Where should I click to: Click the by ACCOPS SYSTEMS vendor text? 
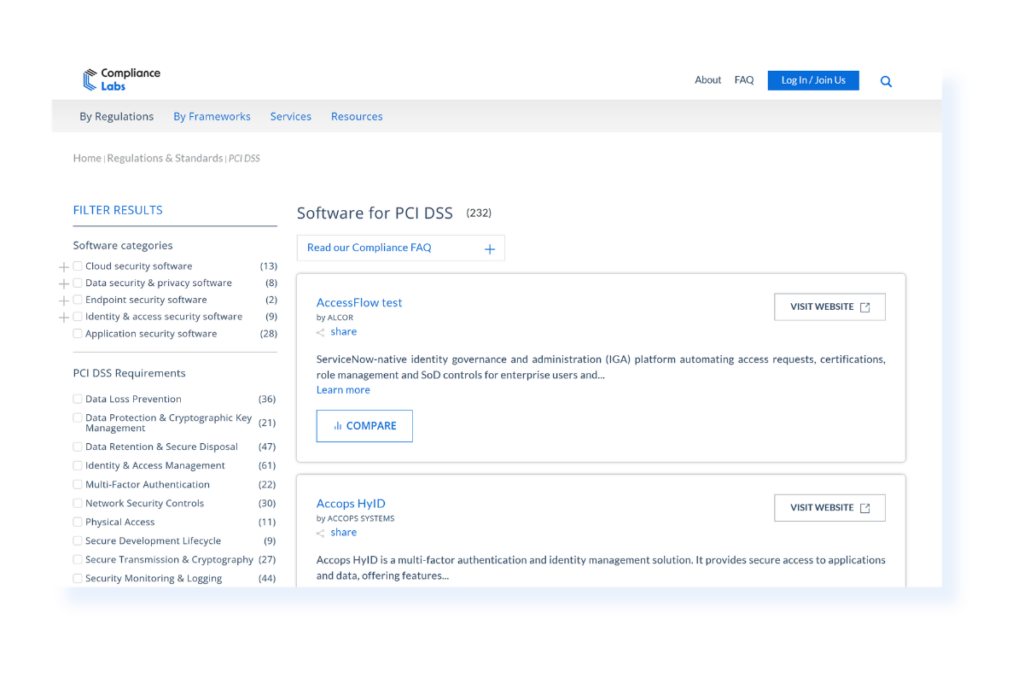pos(355,518)
